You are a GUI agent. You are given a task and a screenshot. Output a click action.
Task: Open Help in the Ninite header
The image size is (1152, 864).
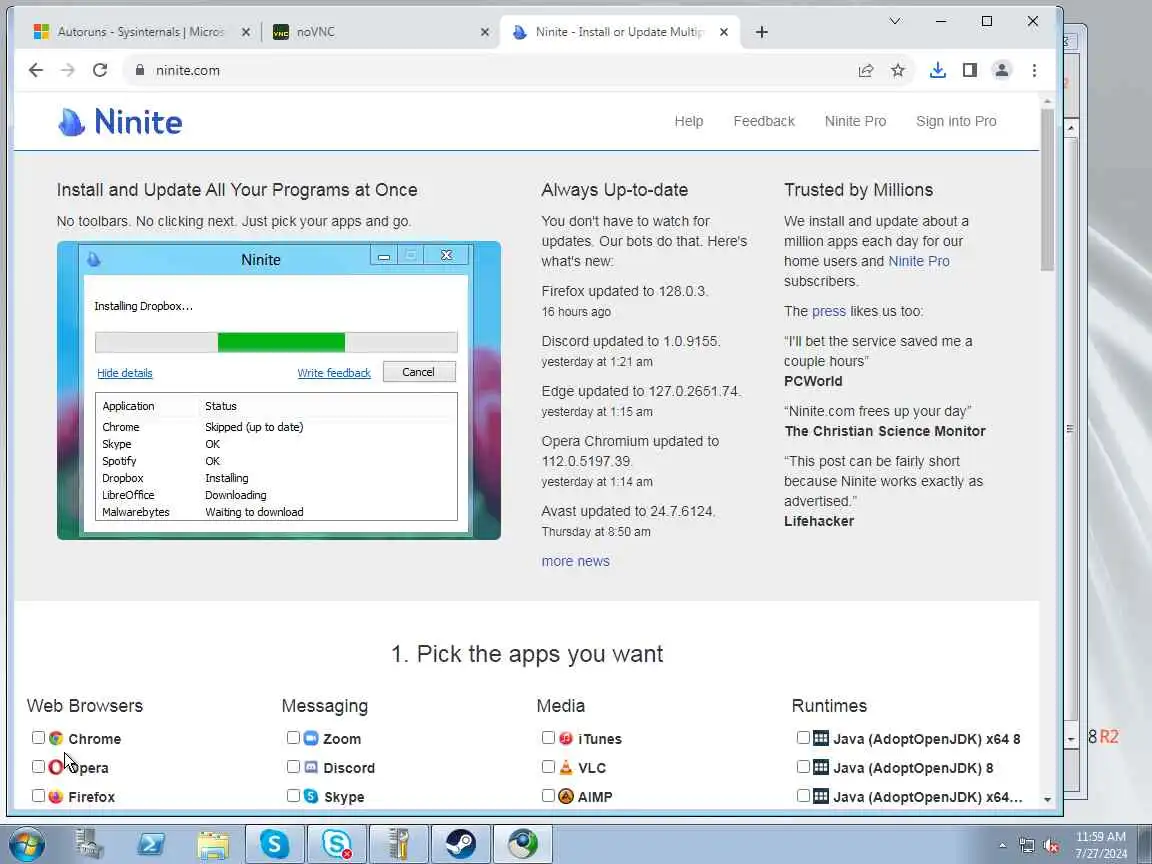coord(688,121)
